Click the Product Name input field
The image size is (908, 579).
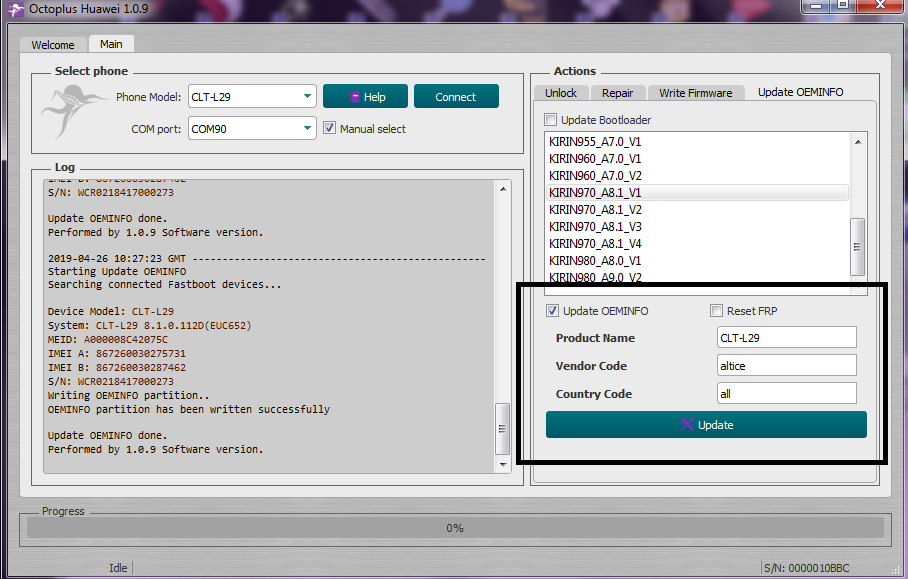coord(786,338)
